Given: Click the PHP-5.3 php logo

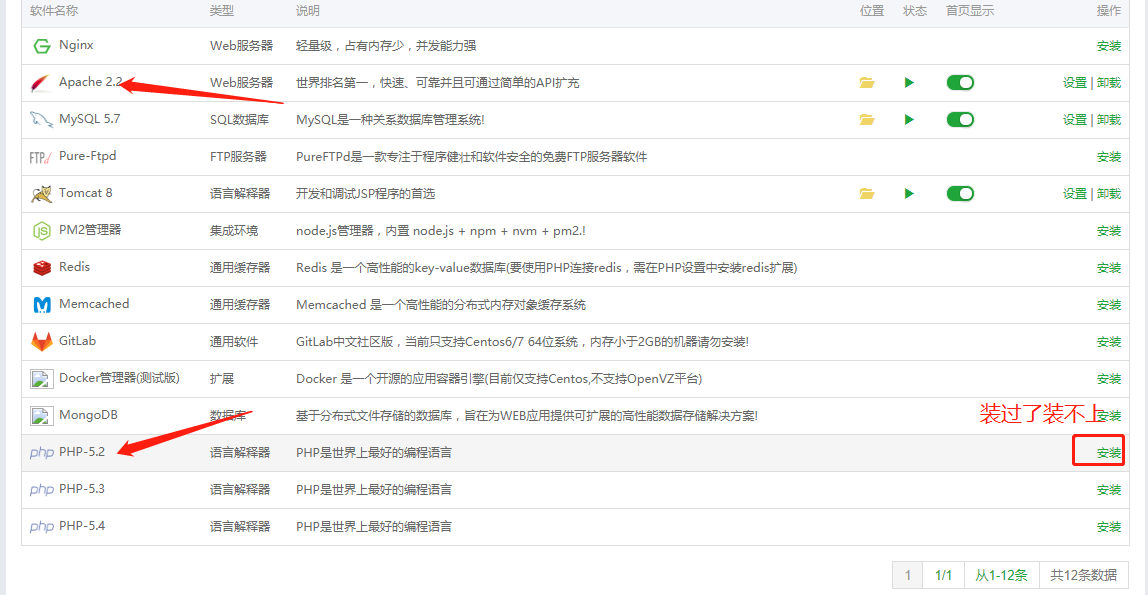Looking at the screenshot, I should click(x=42, y=490).
